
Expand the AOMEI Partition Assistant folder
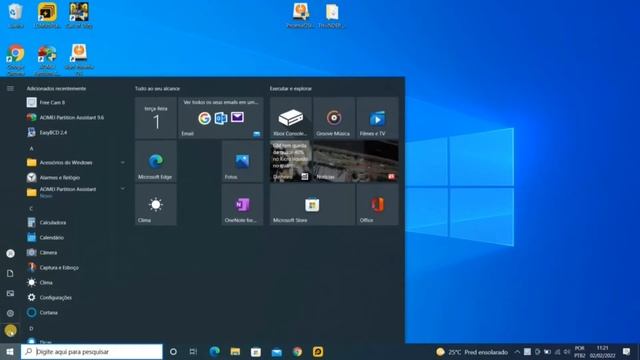(x=76, y=192)
